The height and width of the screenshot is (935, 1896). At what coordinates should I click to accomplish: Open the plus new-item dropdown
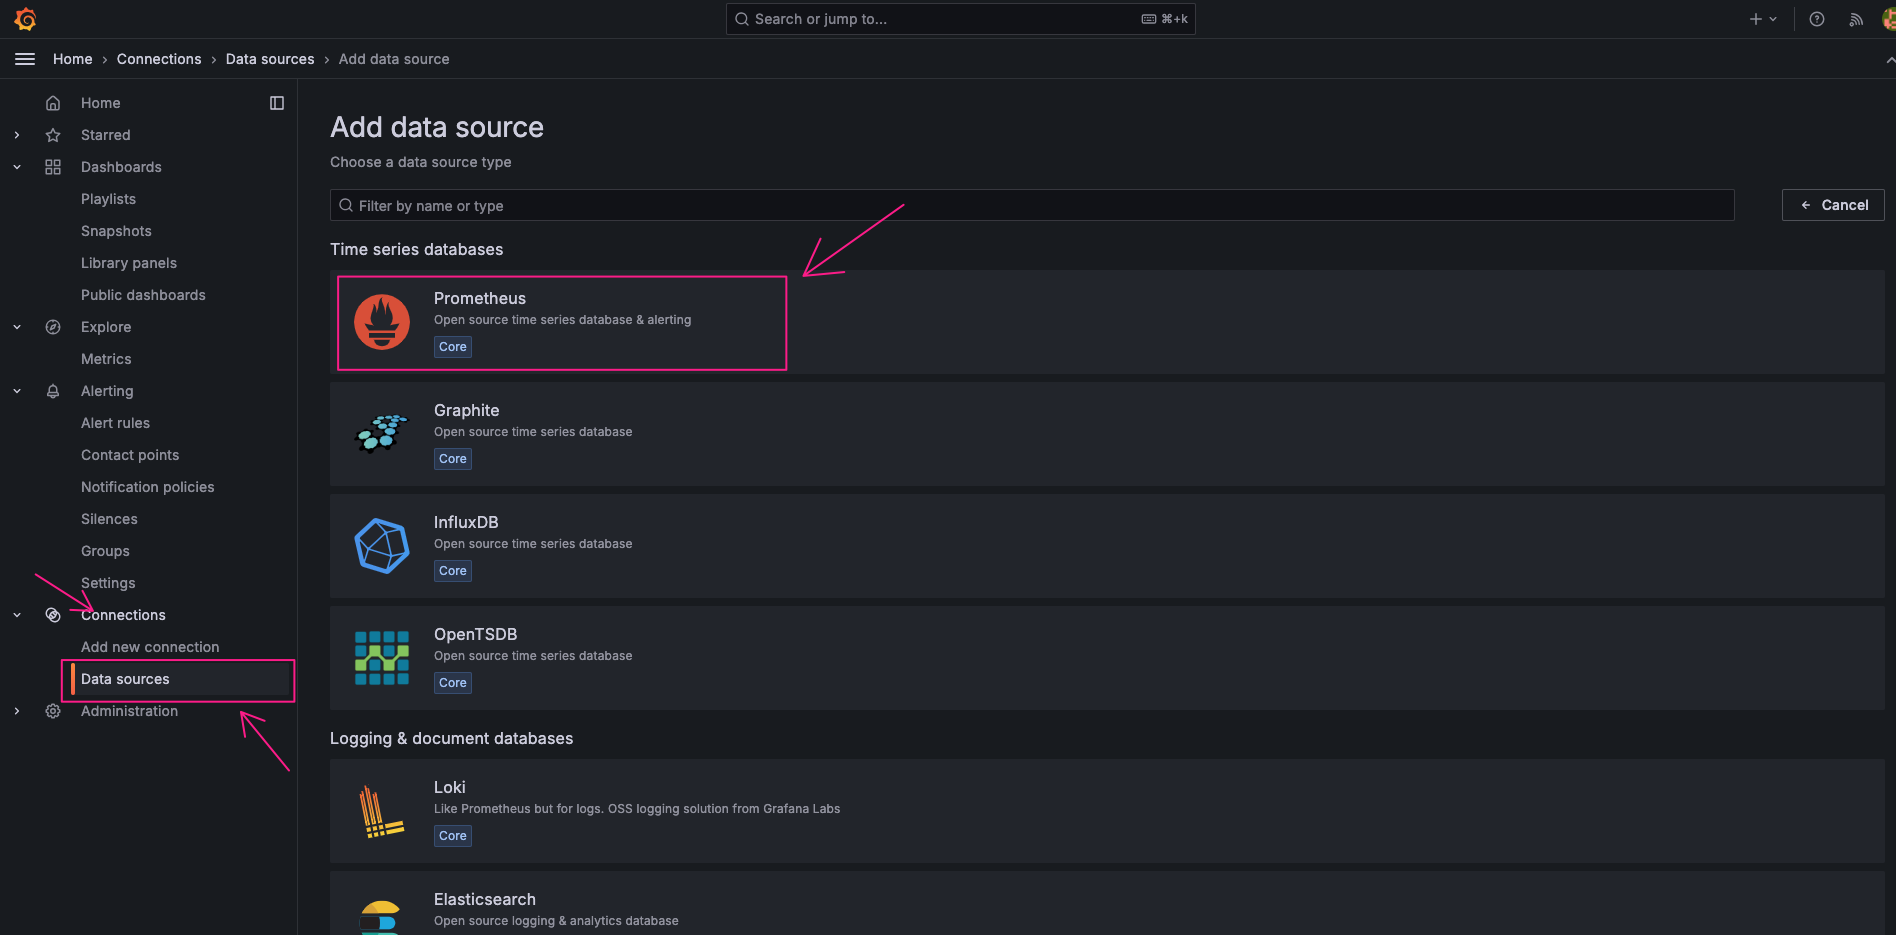[1762, 19]
